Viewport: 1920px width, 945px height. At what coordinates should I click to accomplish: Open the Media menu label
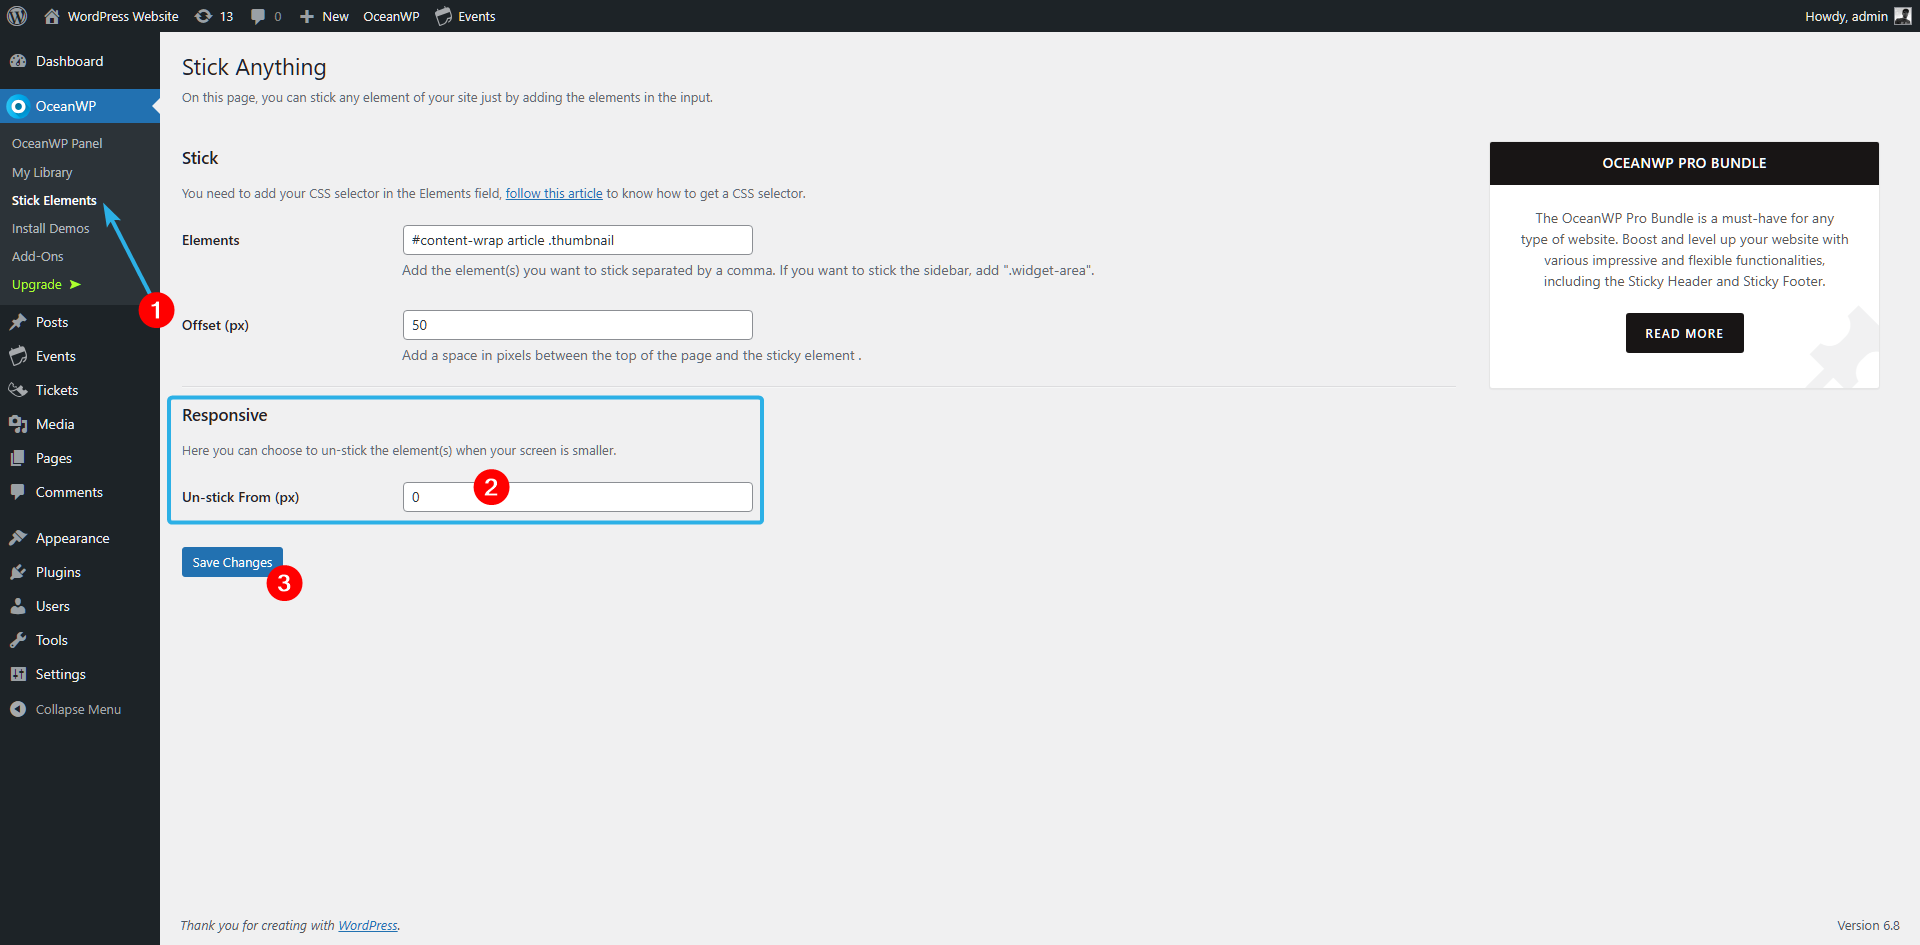(55, 424)
